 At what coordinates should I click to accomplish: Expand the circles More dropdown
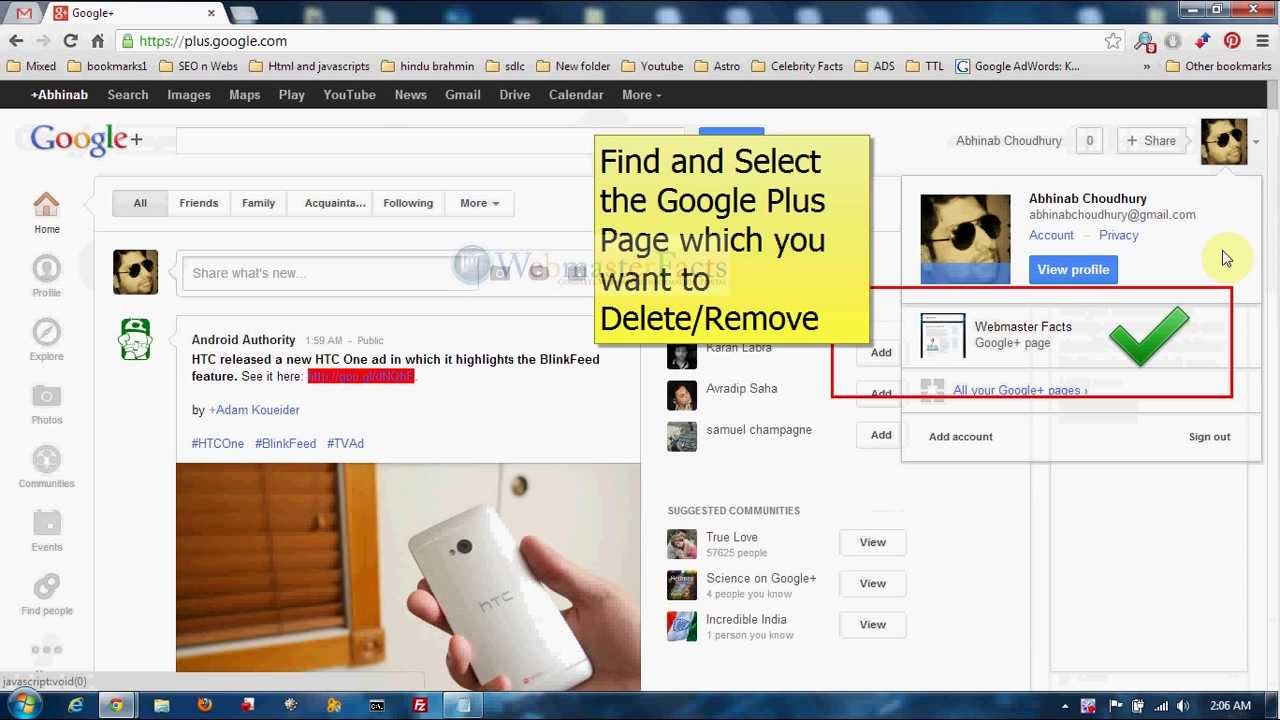coord(479,203)
